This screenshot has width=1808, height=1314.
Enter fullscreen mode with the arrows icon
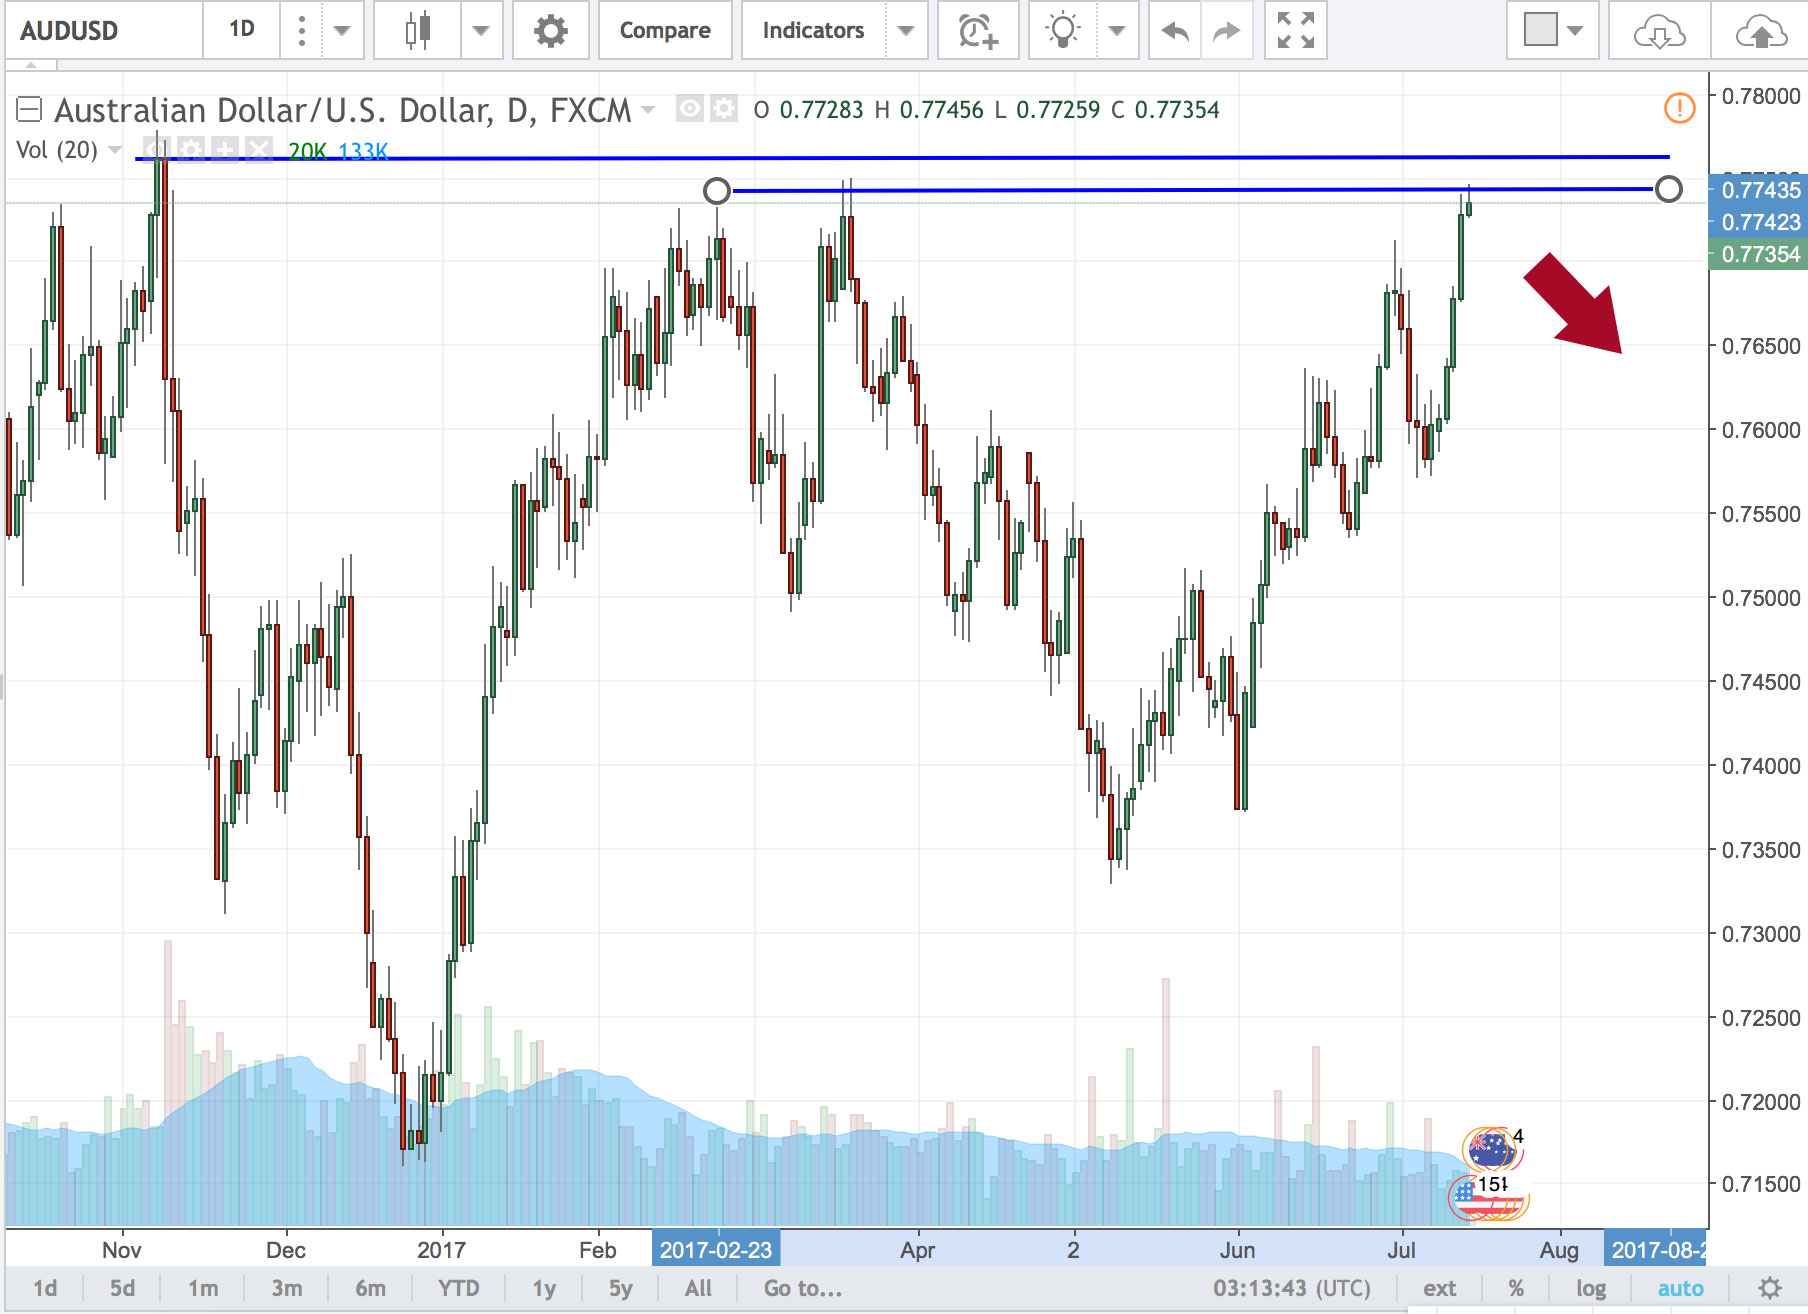point(1295,31)
